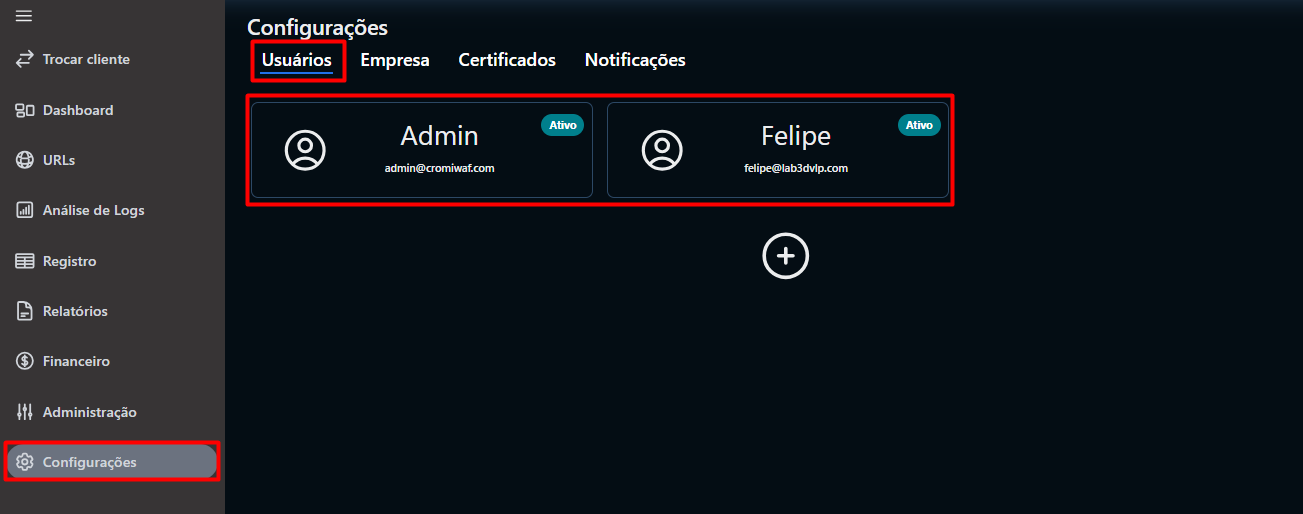Screen dimensions: 1303x514
Task: Click the Dashboard icon in the sidebar
Action: pyautogui.click(x=25, y=110)
